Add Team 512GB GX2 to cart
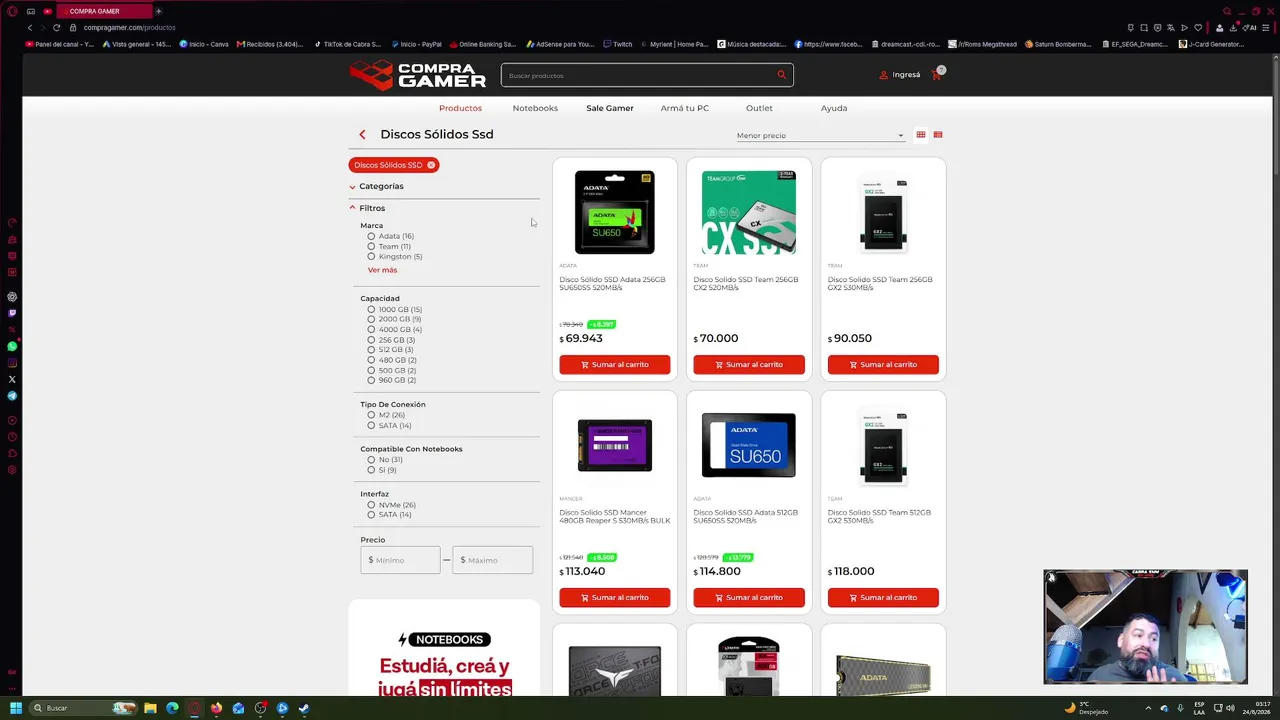 pyautogui.click(x=883, y=598)
